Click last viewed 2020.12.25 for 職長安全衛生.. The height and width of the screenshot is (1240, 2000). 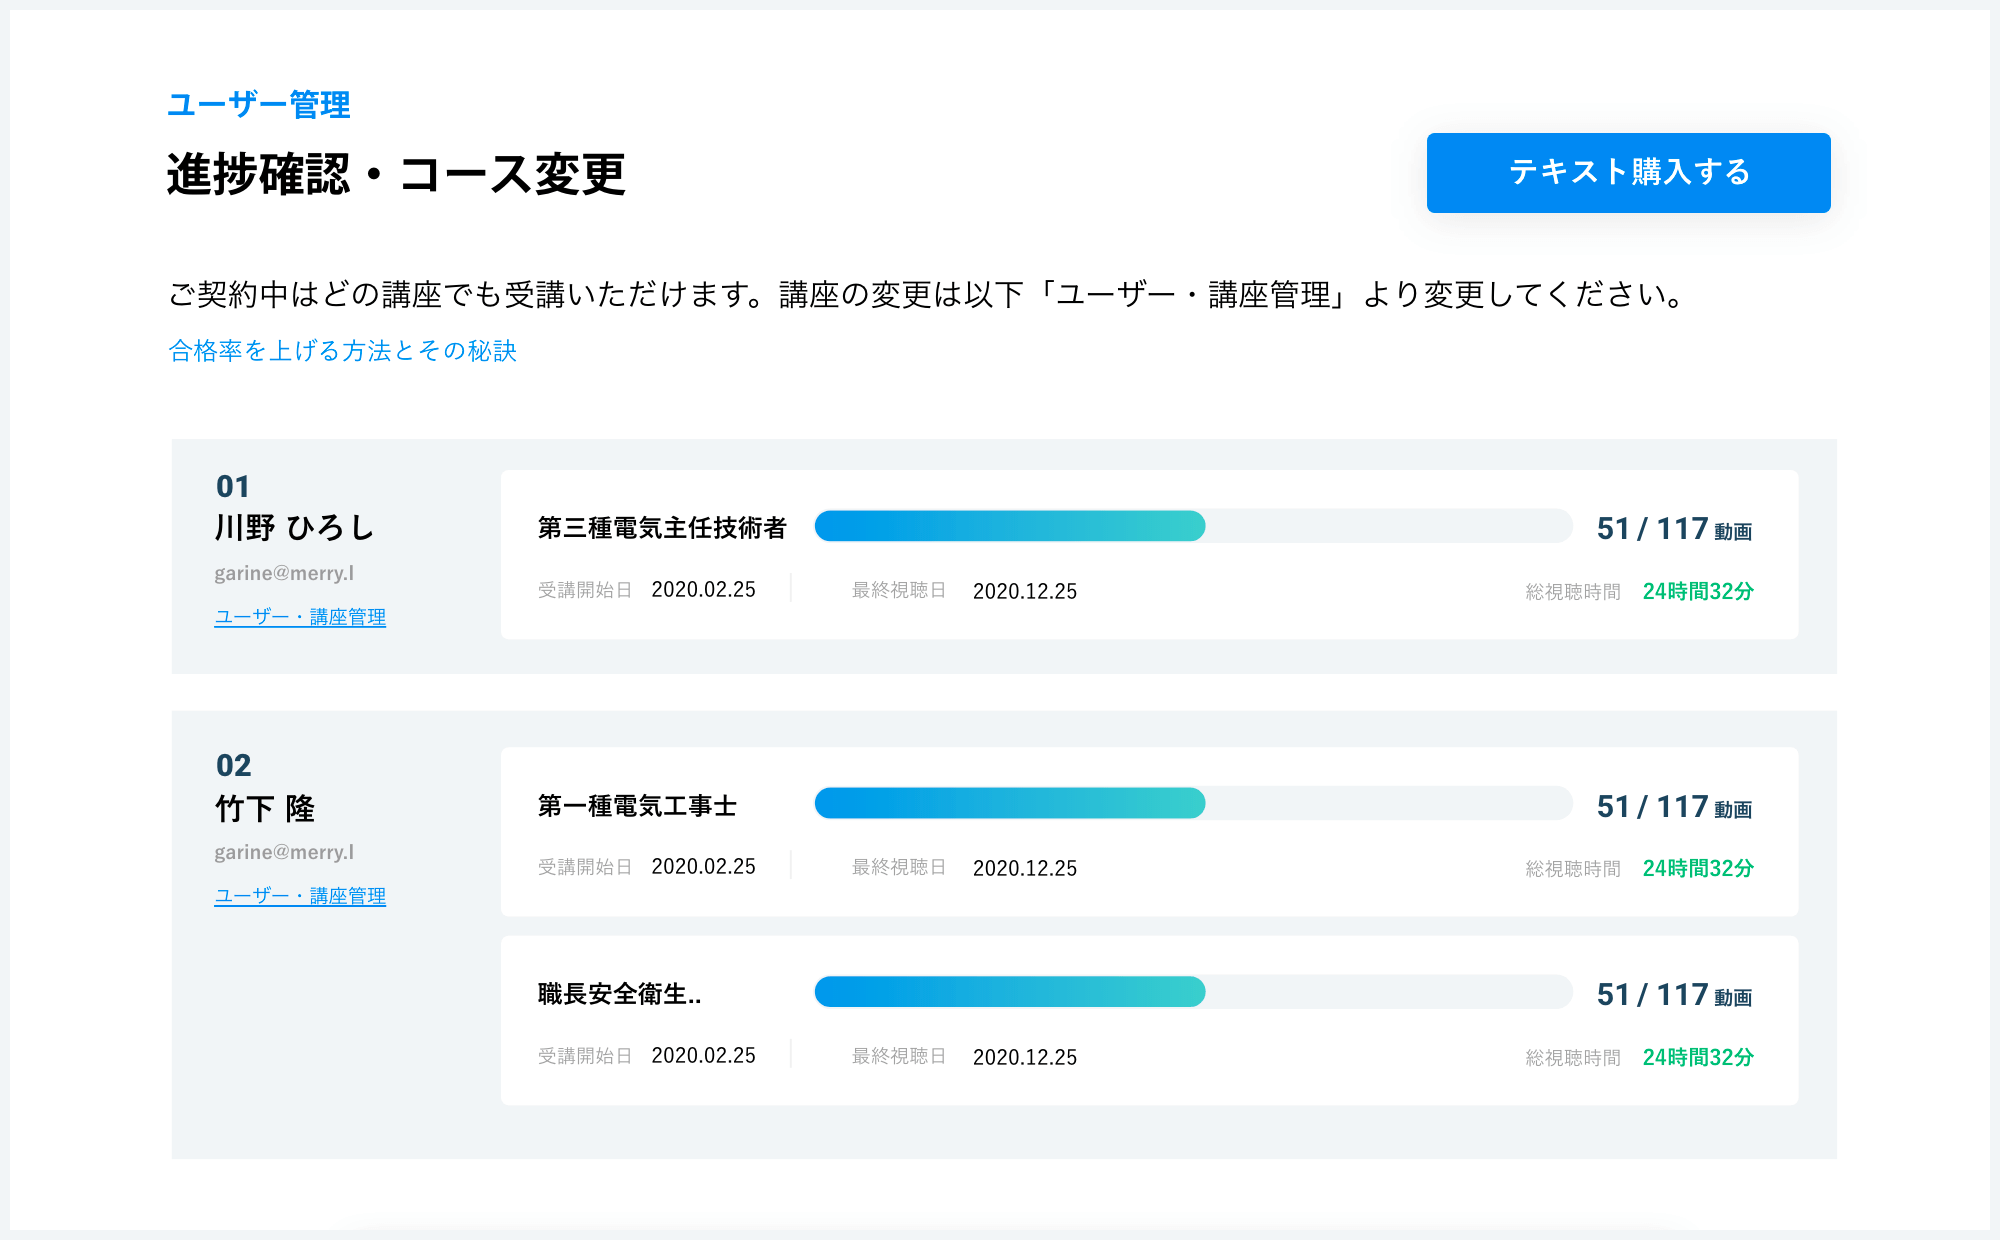click(x=1025, y=1057)
